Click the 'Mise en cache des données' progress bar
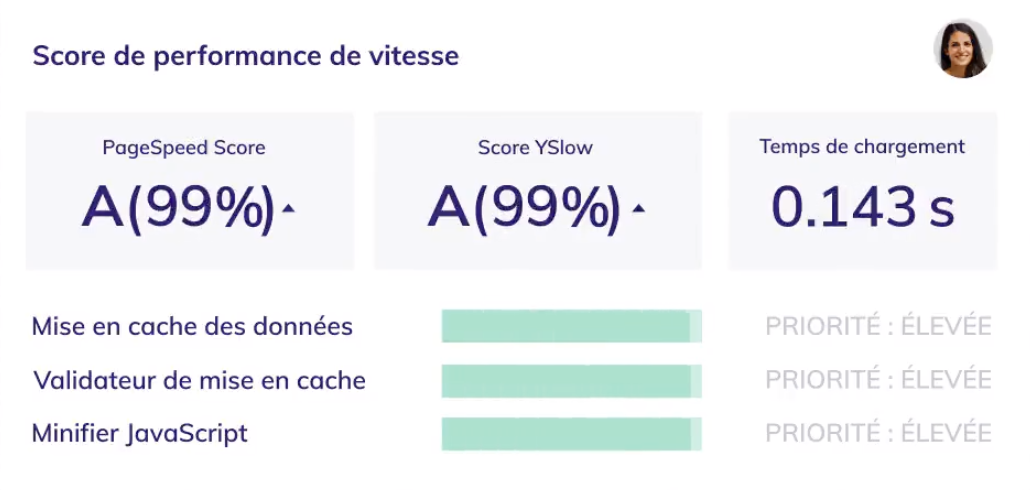 click(x=571, y=326)
